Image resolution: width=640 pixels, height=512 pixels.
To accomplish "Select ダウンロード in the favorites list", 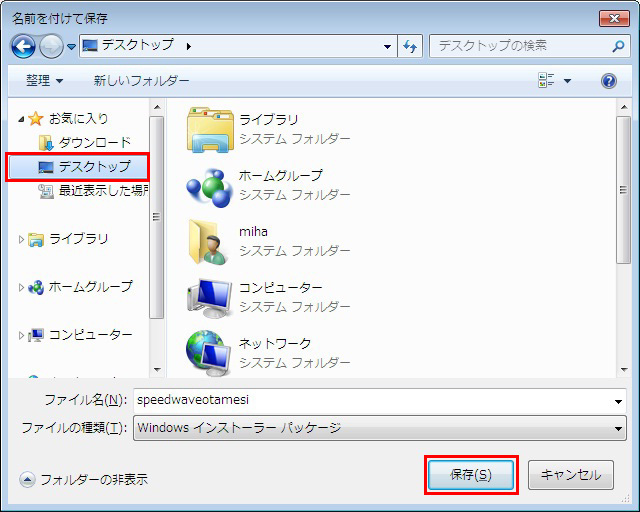I will [x=94, y=143].
